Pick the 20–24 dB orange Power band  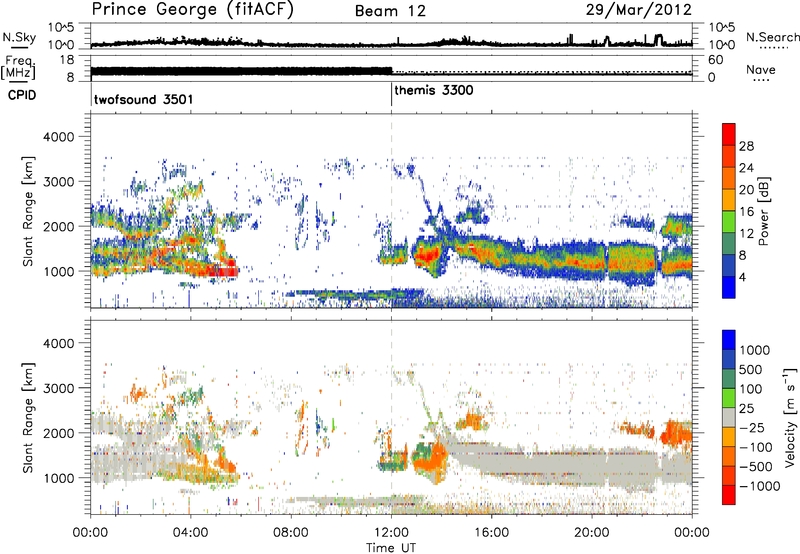[729, 178]
